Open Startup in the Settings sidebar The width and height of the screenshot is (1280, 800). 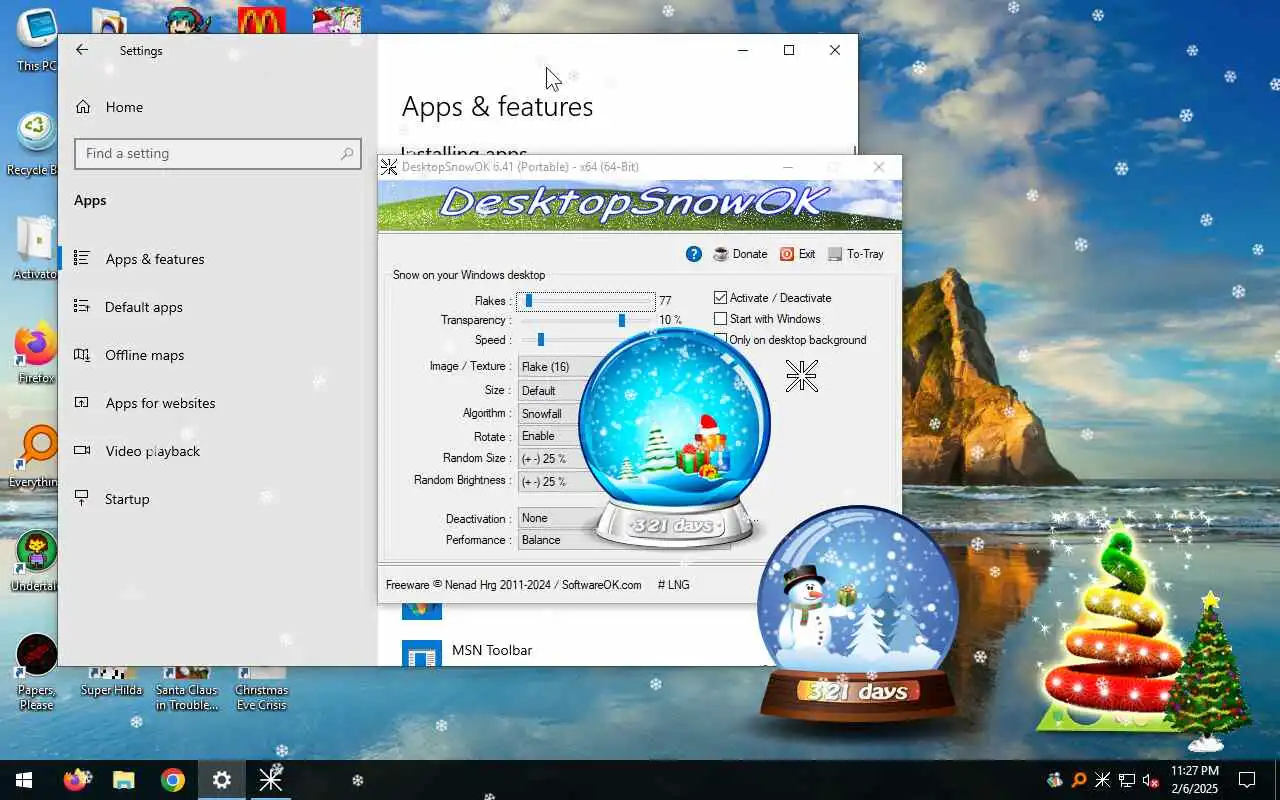pyautogui.click(x=217, y=499)
